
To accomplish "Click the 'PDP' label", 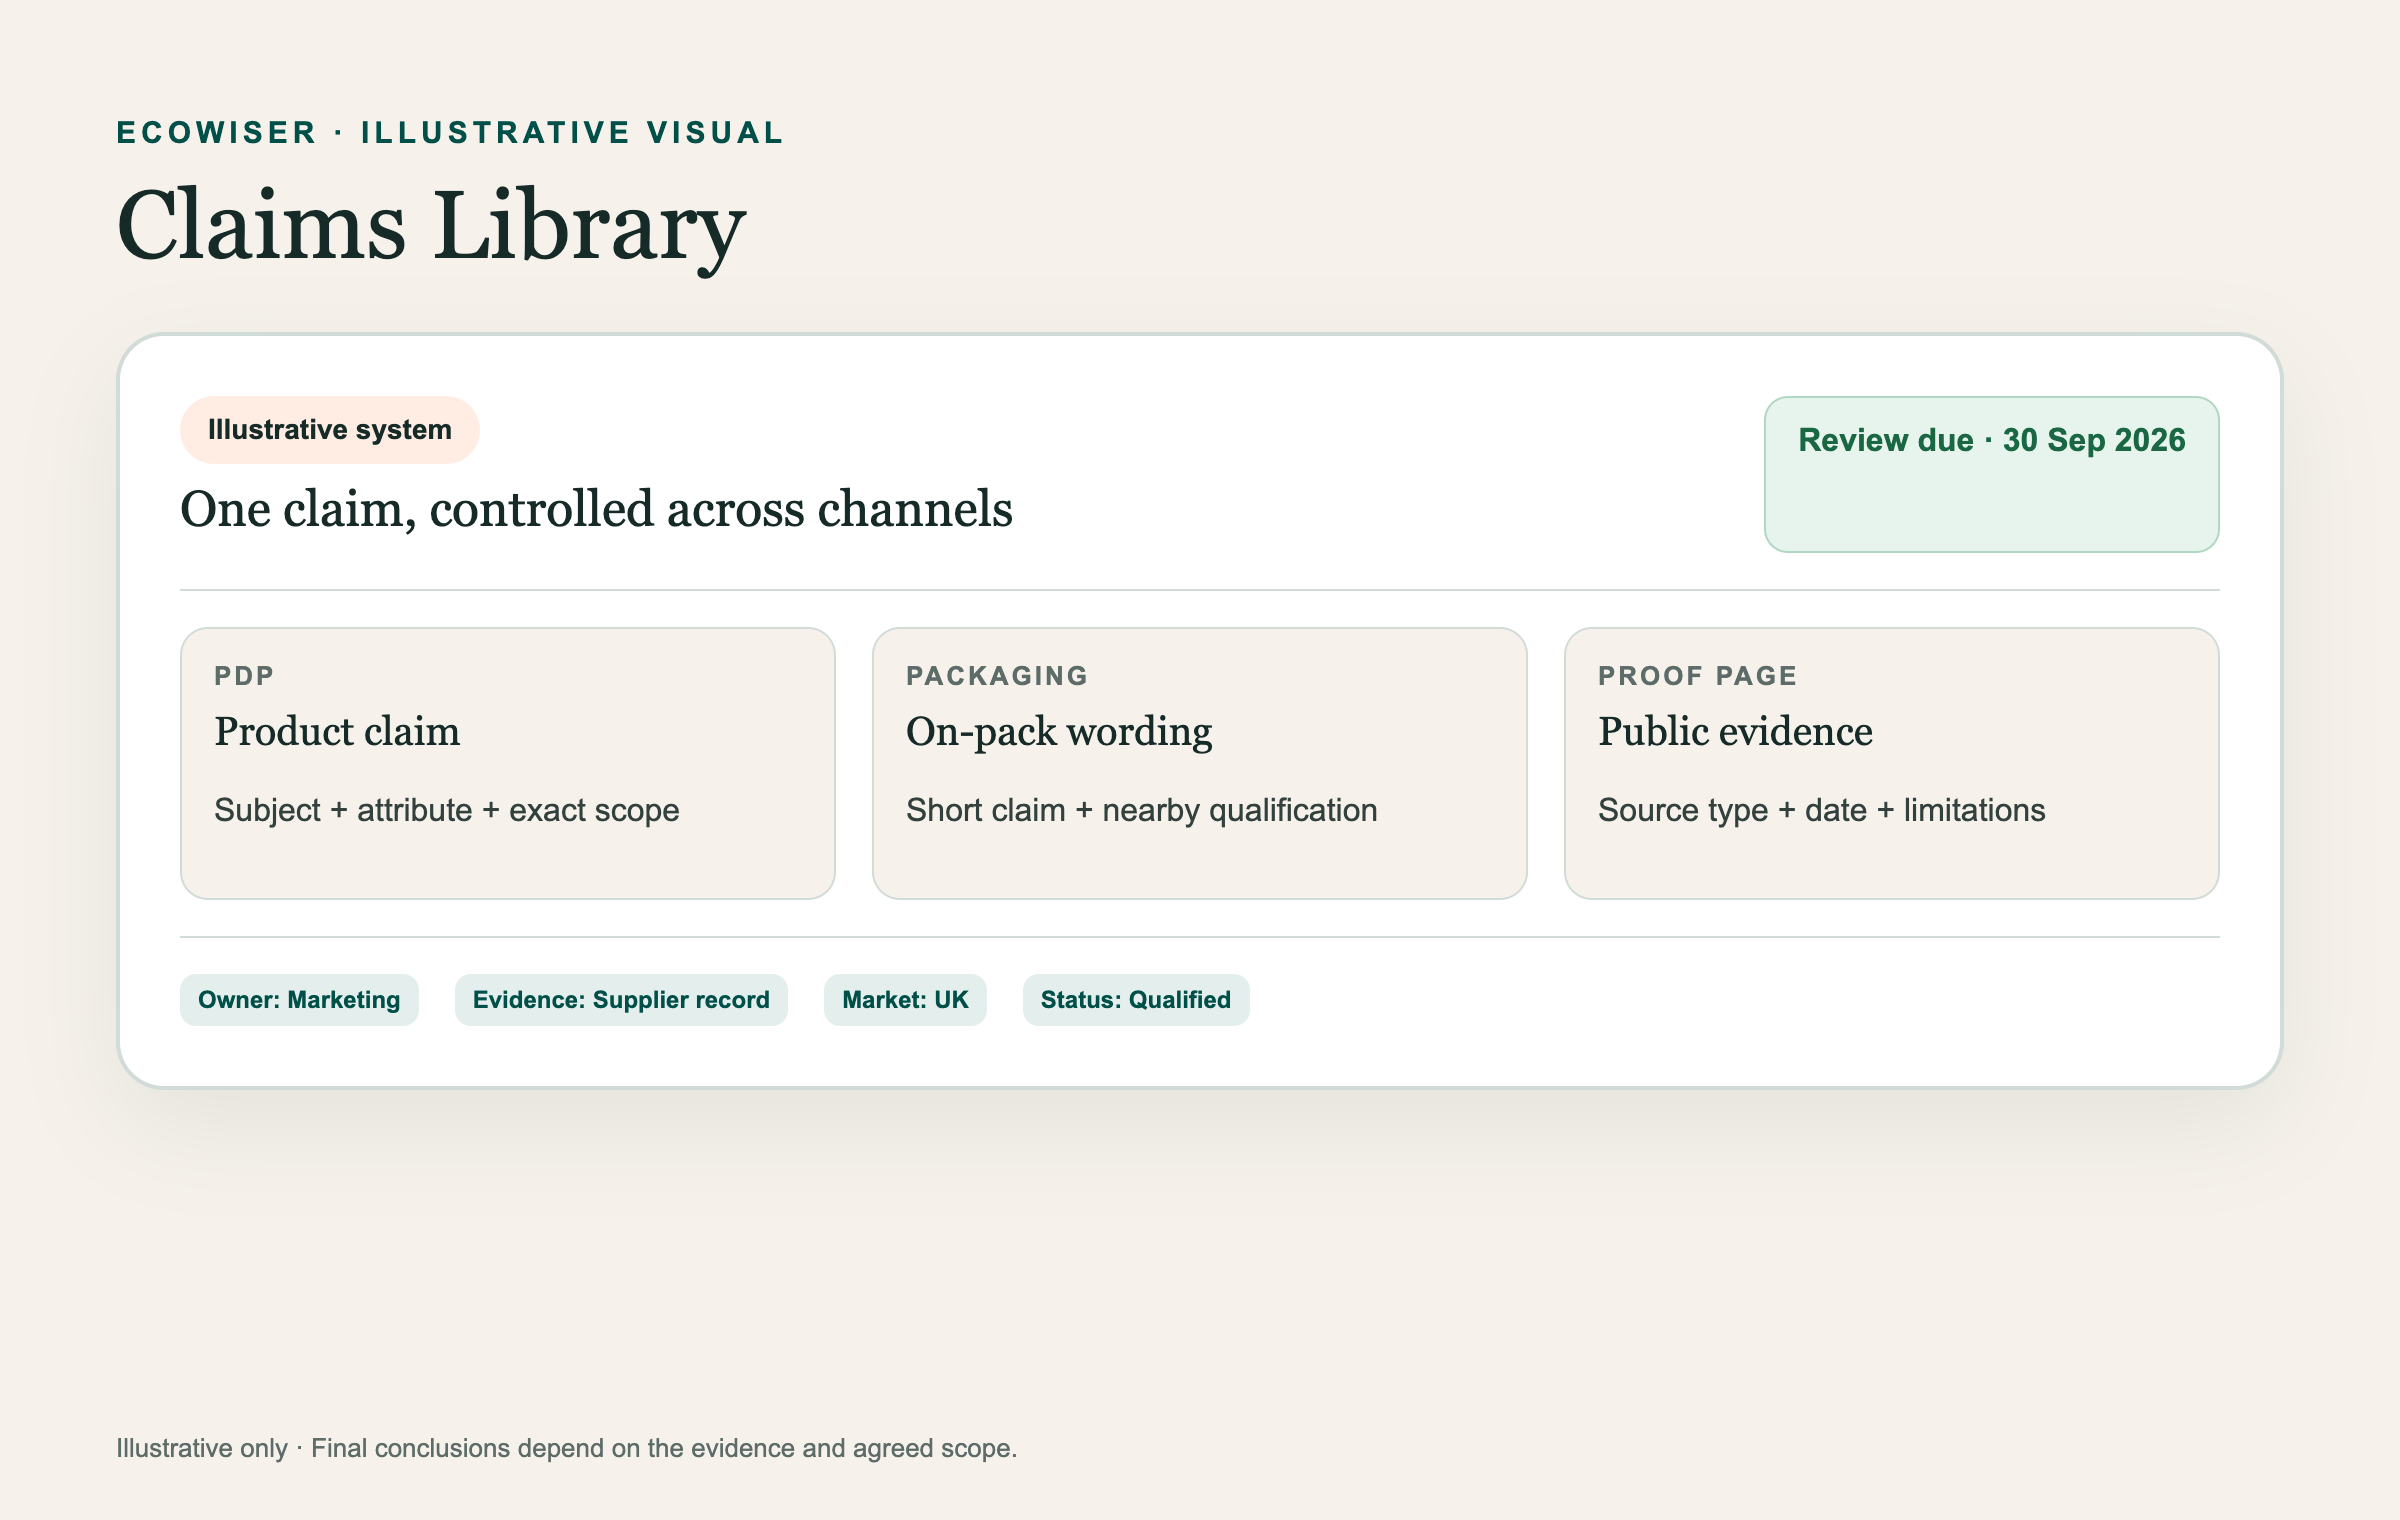I will (244, 676).
